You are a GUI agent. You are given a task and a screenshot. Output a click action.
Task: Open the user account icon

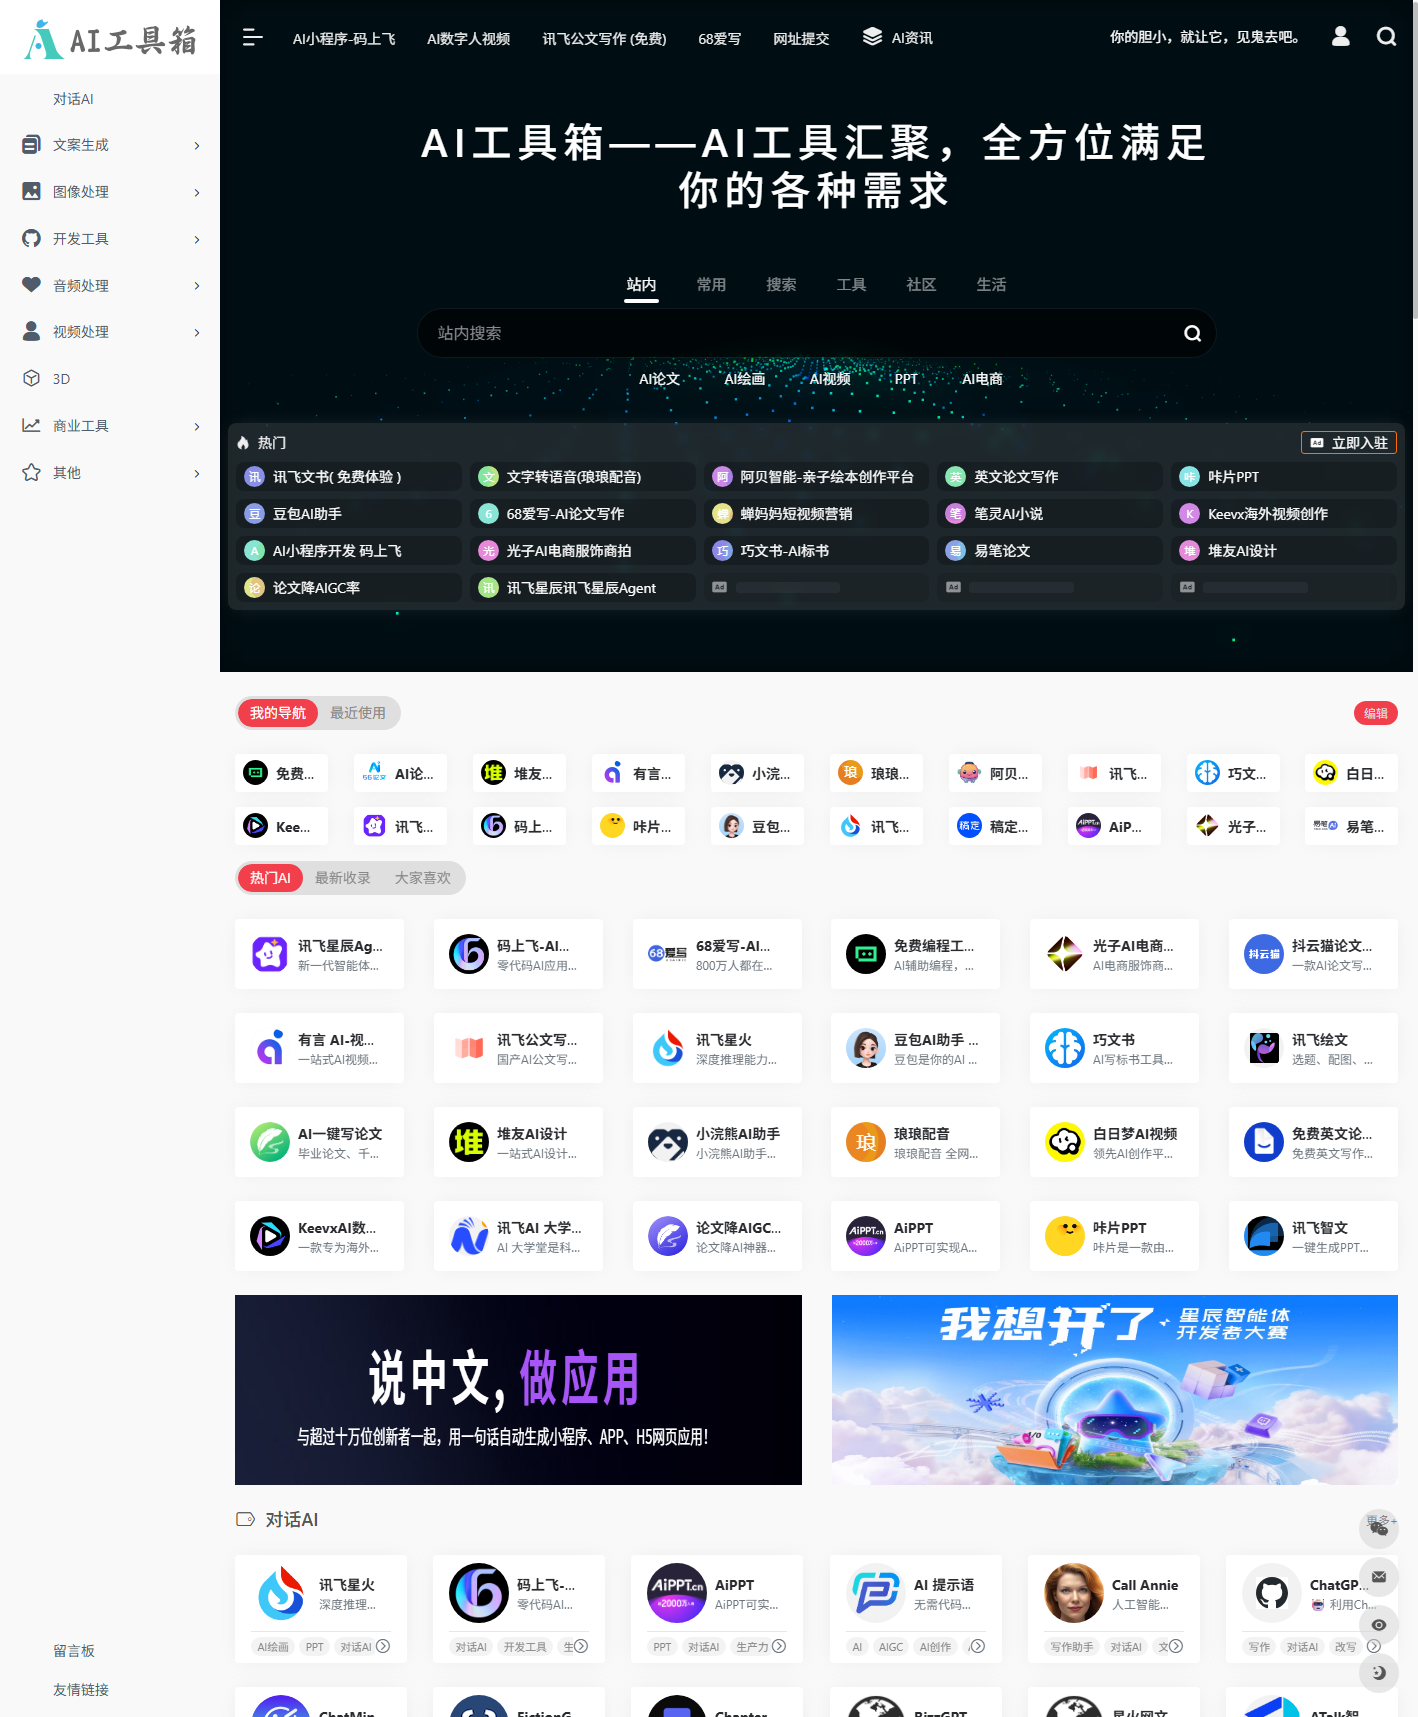pyautogui.click(x=1341, y=37)
